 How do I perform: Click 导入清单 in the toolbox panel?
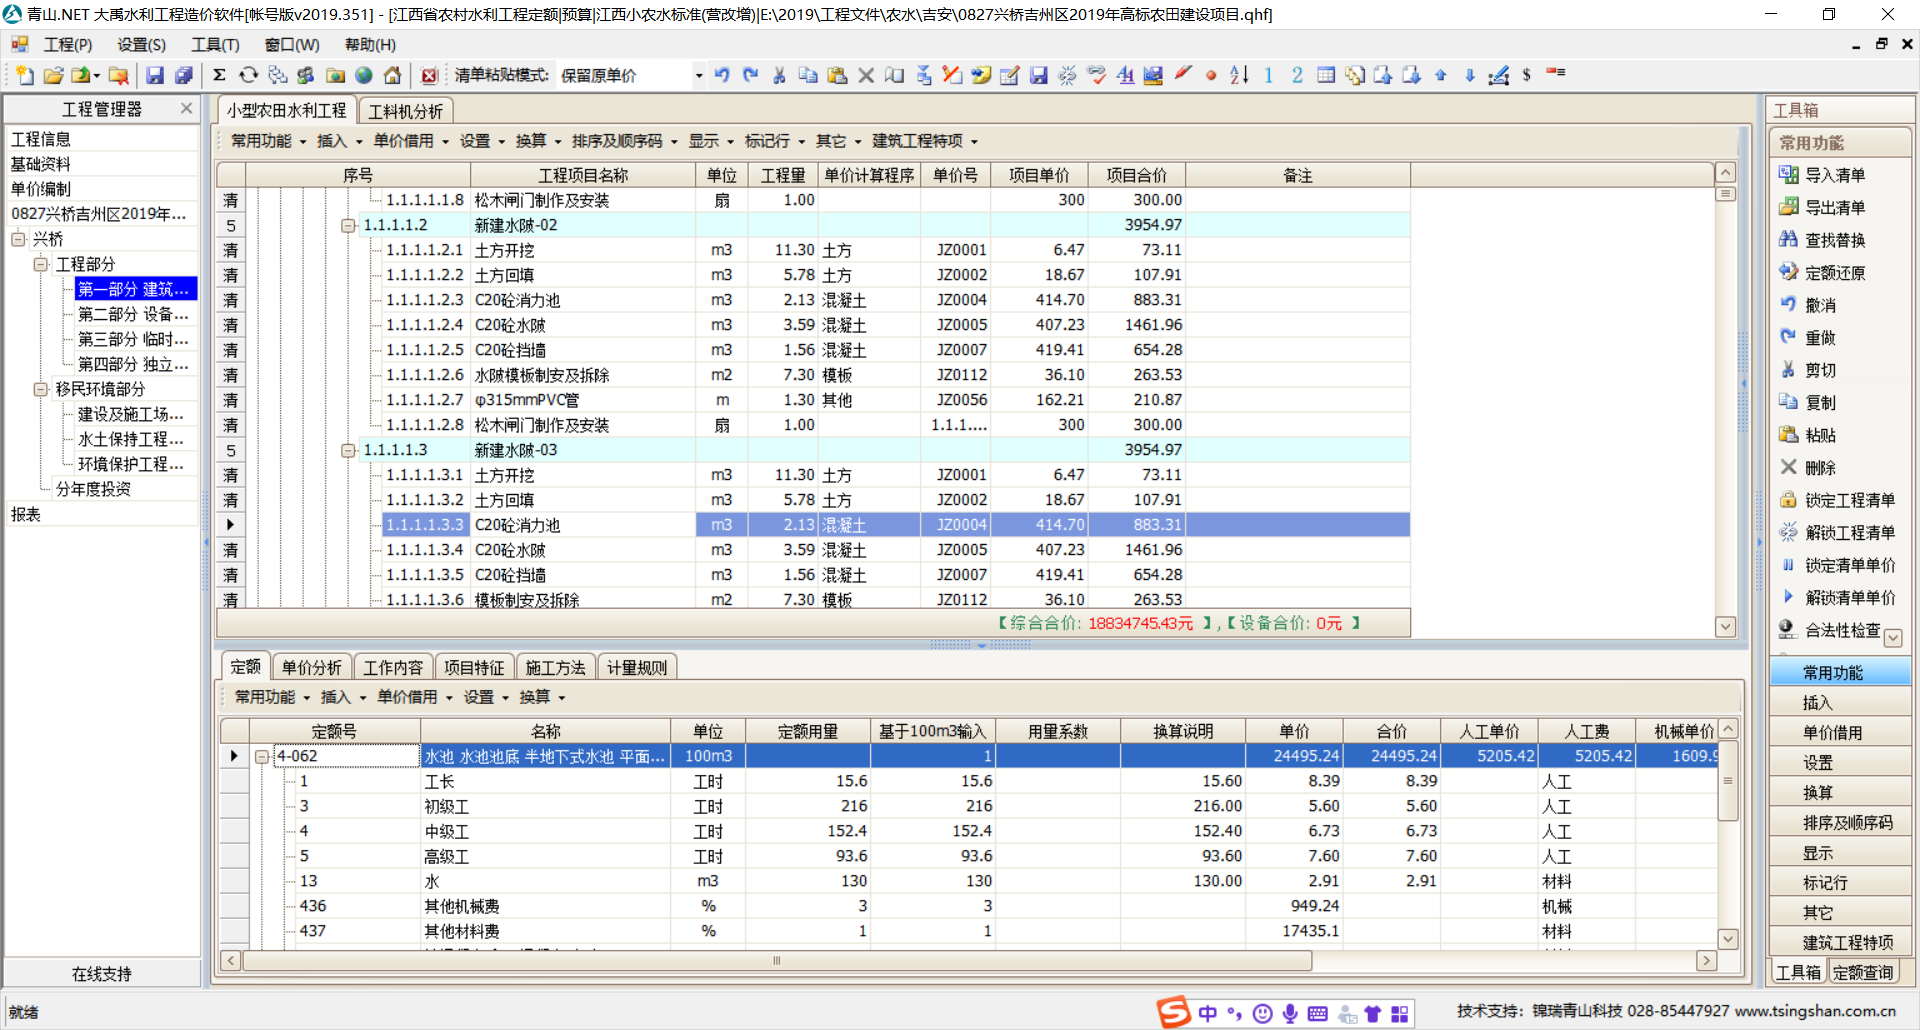[x=1834, y=175]
